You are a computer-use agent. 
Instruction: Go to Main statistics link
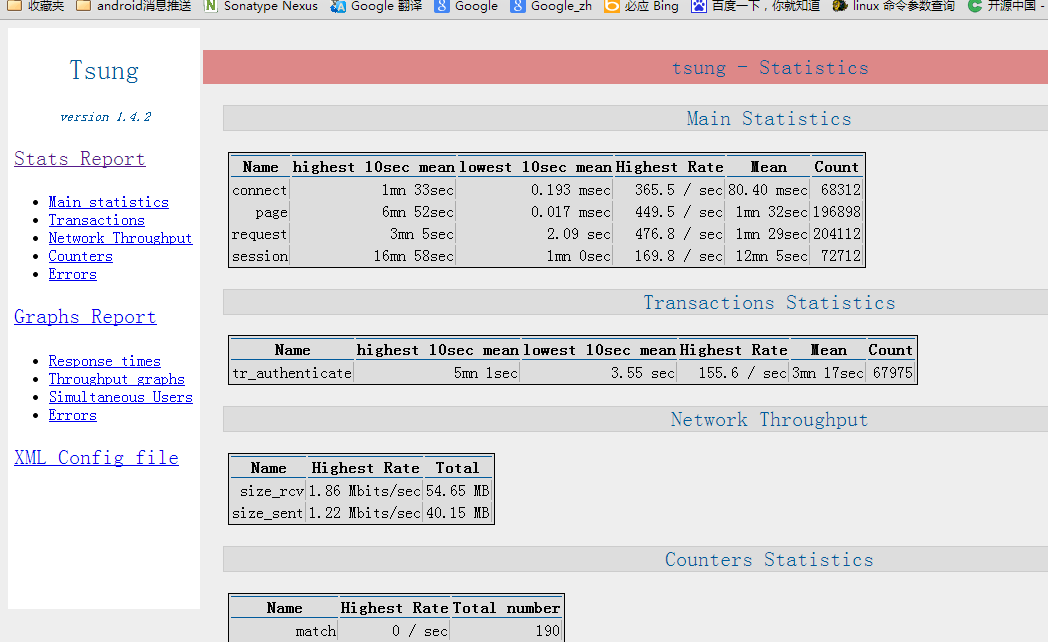pyautogui.click(x=108, y=202)
